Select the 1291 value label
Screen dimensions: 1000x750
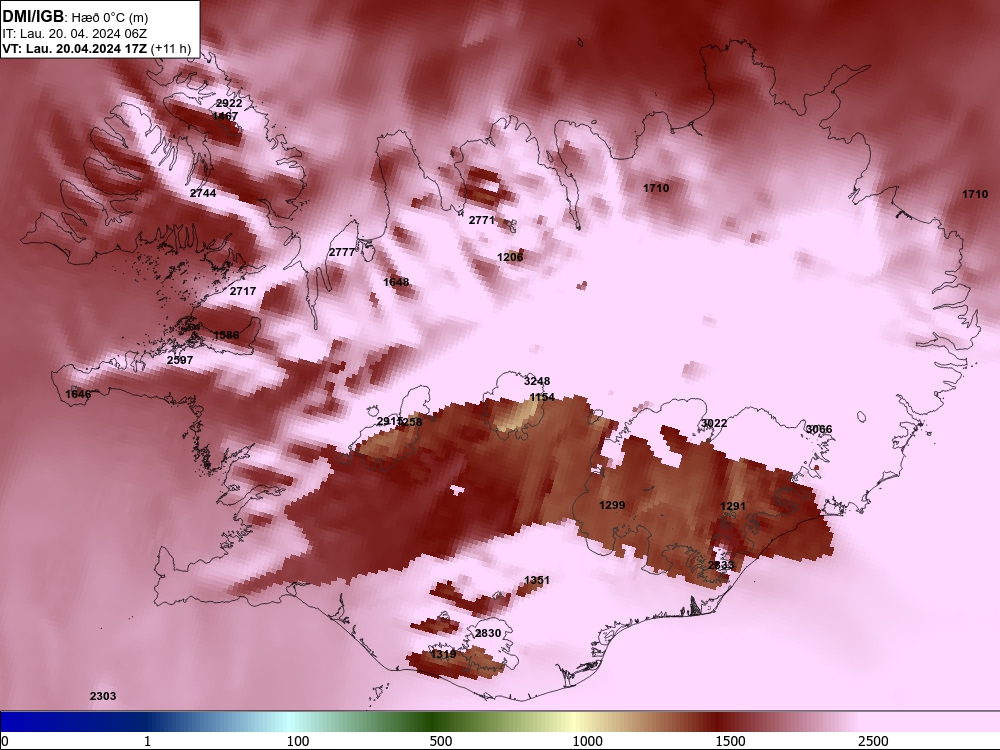tap(733, 506)
